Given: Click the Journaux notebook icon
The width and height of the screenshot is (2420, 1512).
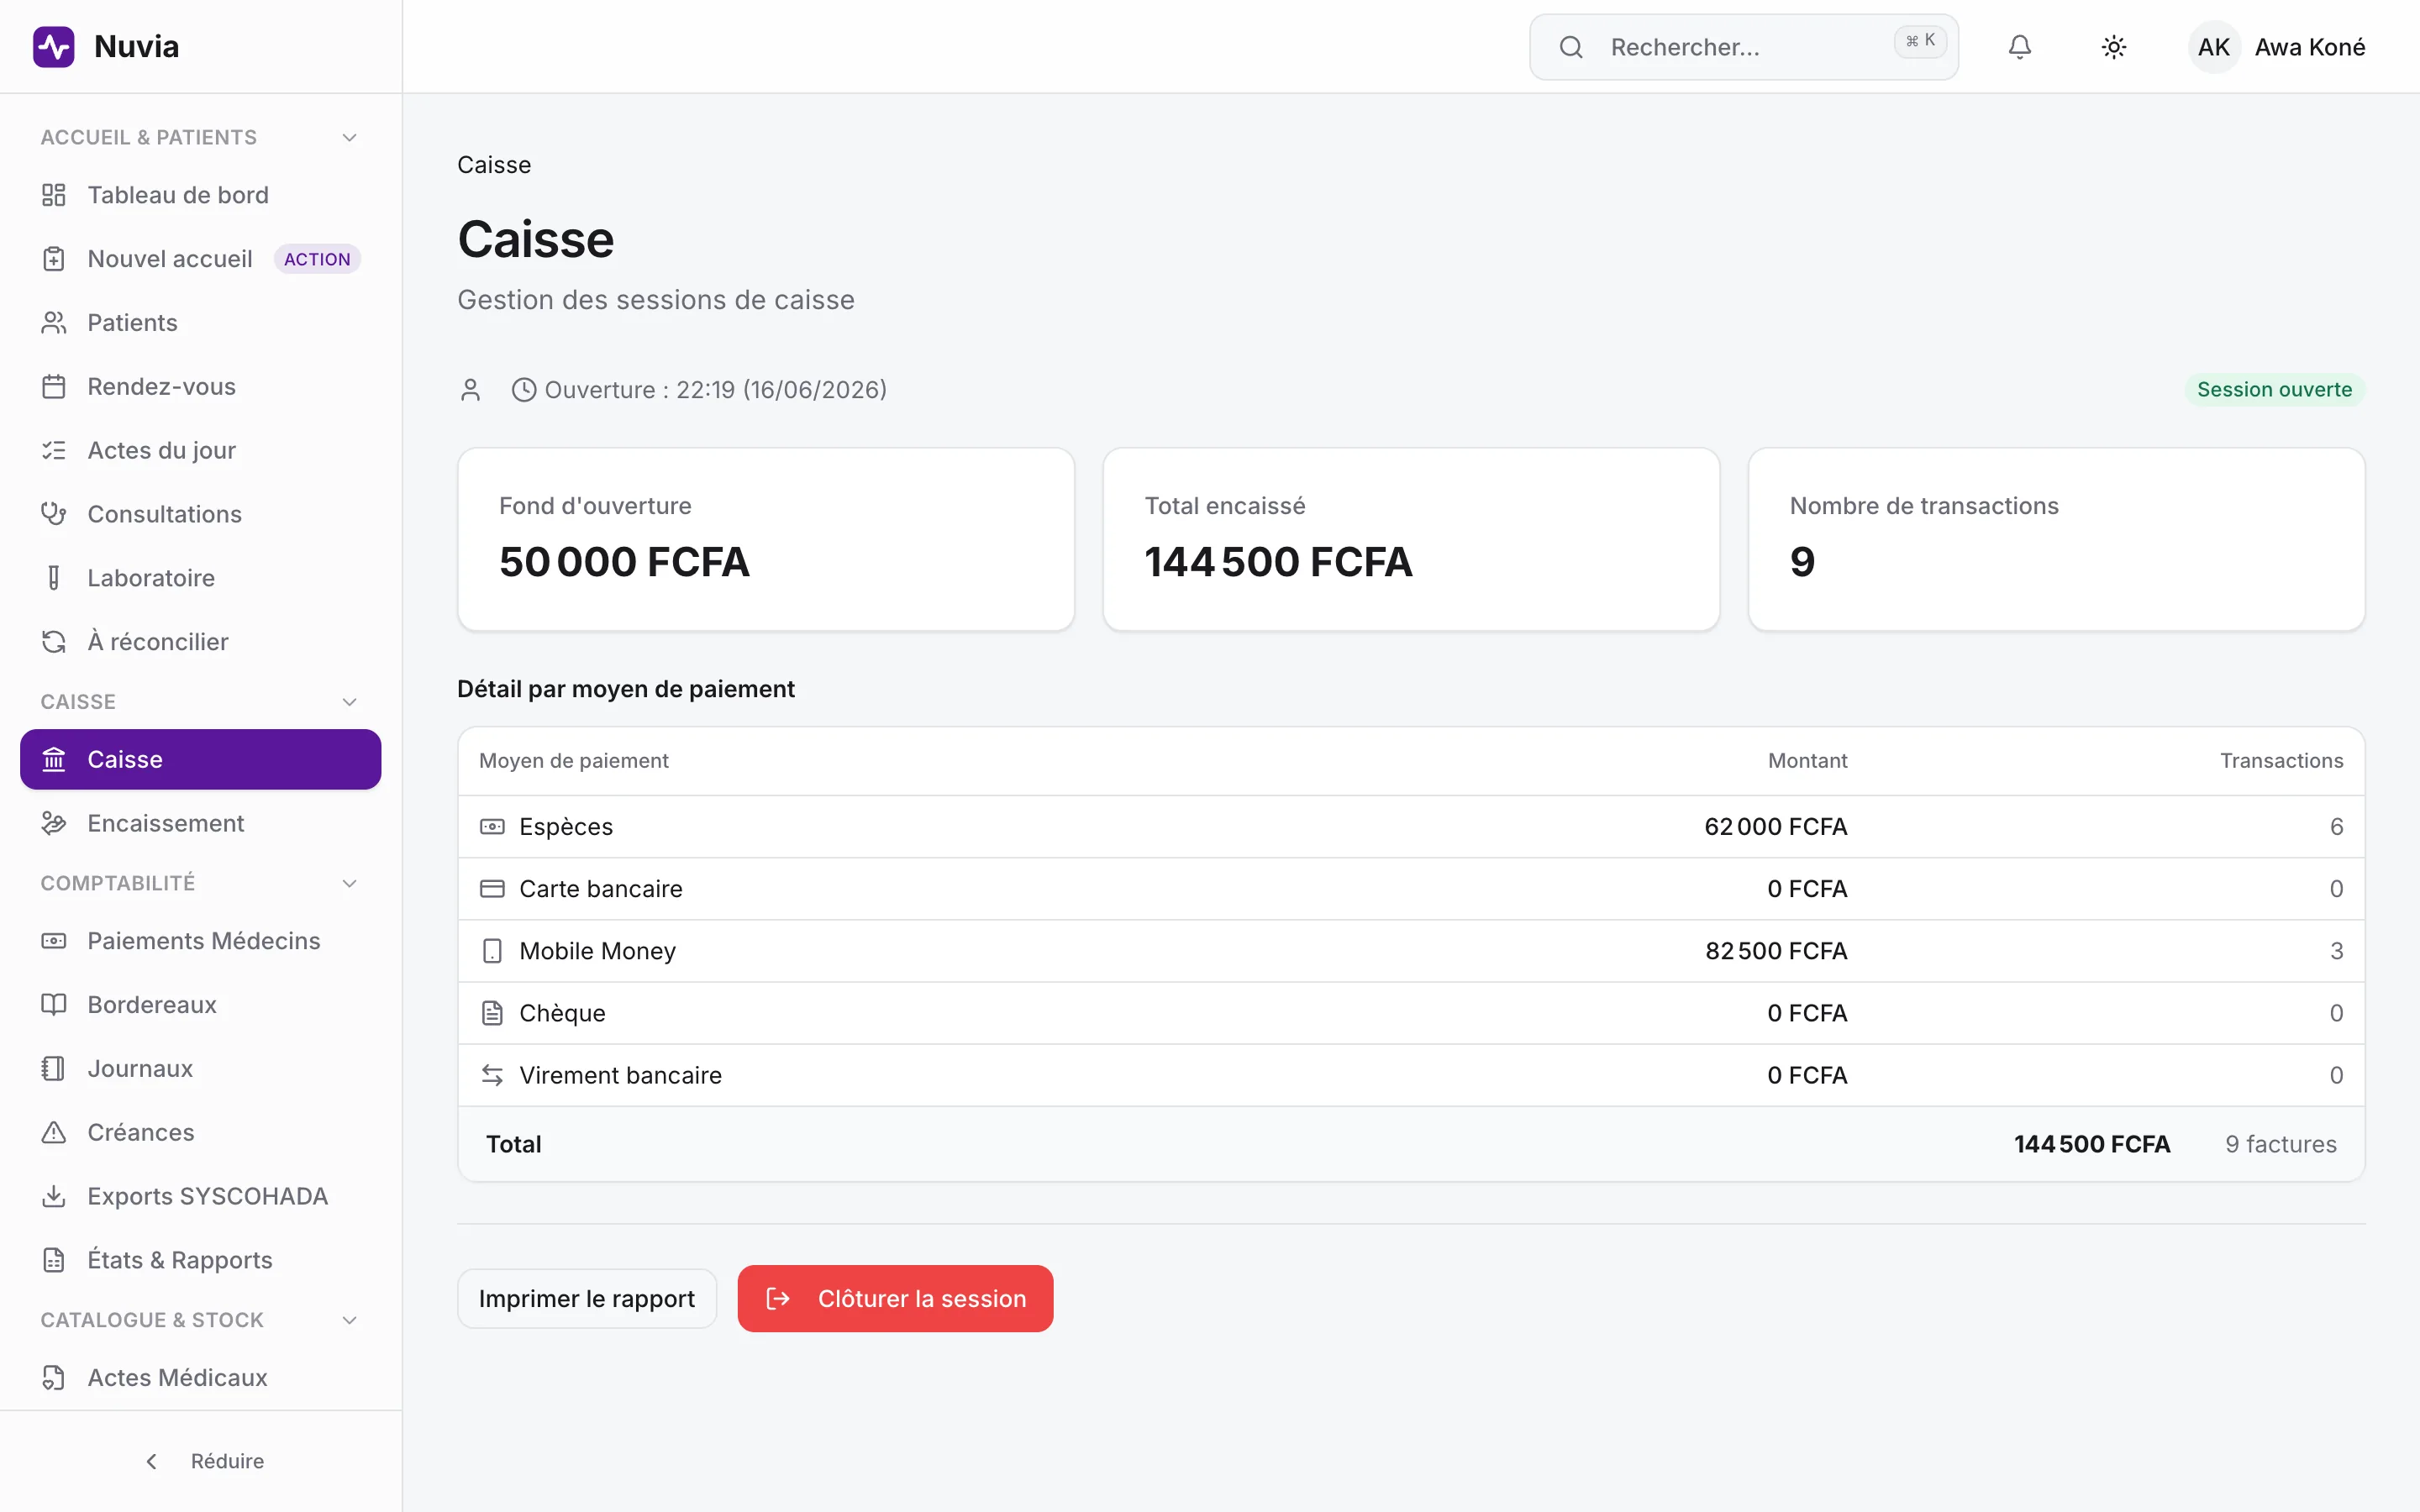Looking at the screenshot, I should [54, 1068].
